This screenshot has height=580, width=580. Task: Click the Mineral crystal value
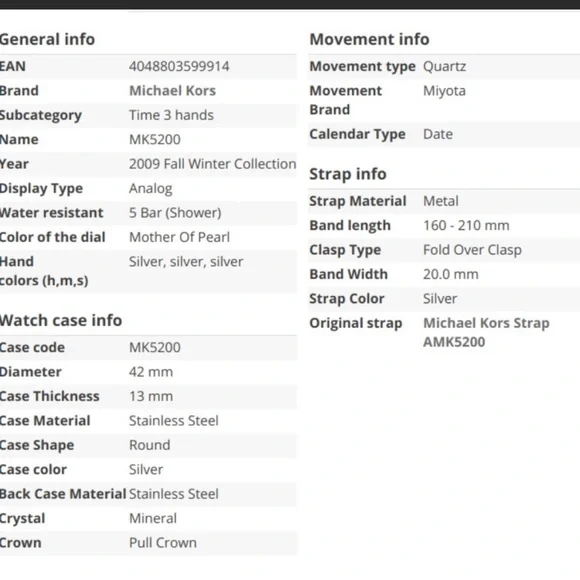(x=153, y=519)
